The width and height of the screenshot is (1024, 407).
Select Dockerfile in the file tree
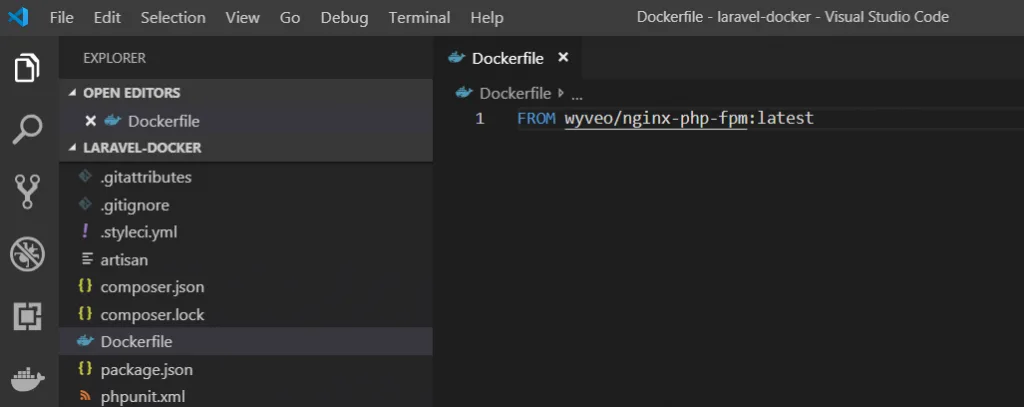tap(246, 341)
